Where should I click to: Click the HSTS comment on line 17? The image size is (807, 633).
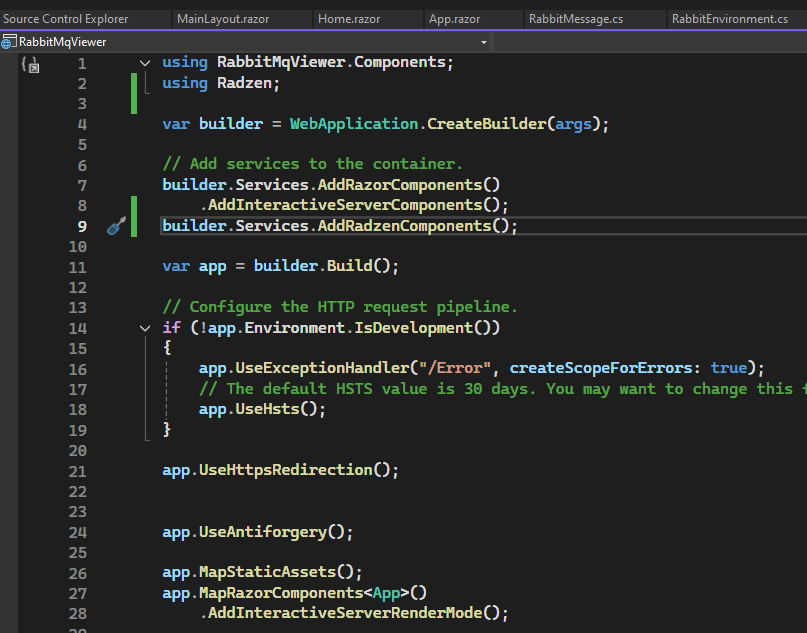[x=502, y=389]
